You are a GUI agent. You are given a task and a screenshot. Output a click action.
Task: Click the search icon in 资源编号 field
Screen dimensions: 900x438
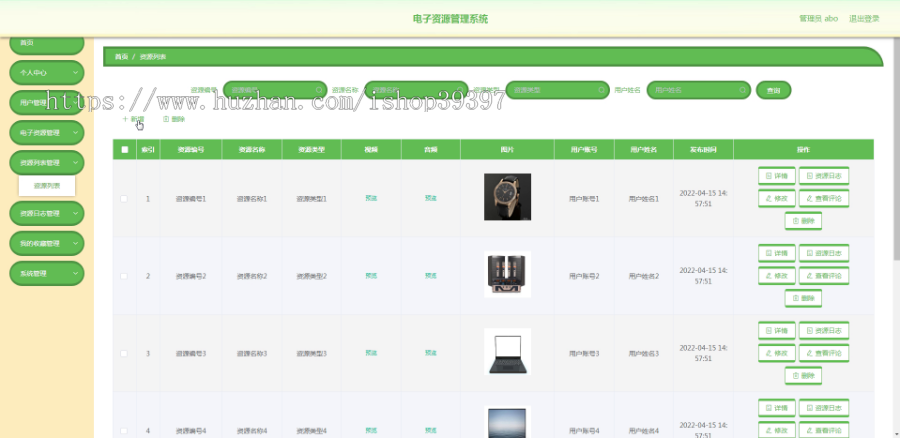click(x=319, y=90)
